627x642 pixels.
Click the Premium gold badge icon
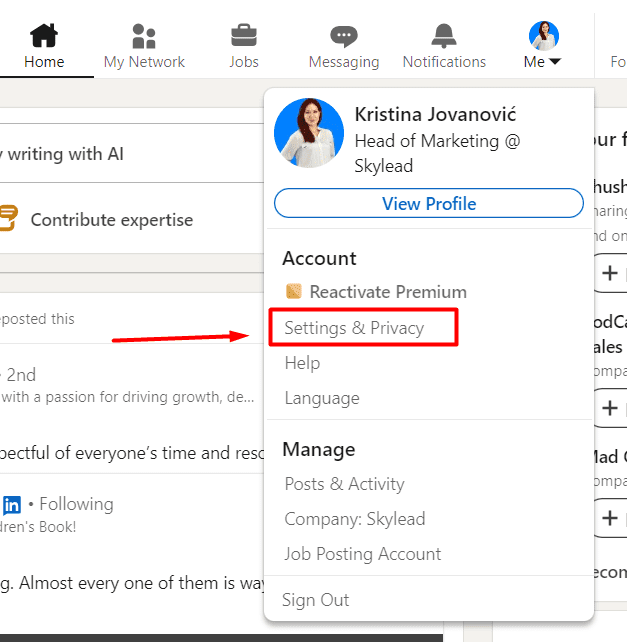(293, 292)
